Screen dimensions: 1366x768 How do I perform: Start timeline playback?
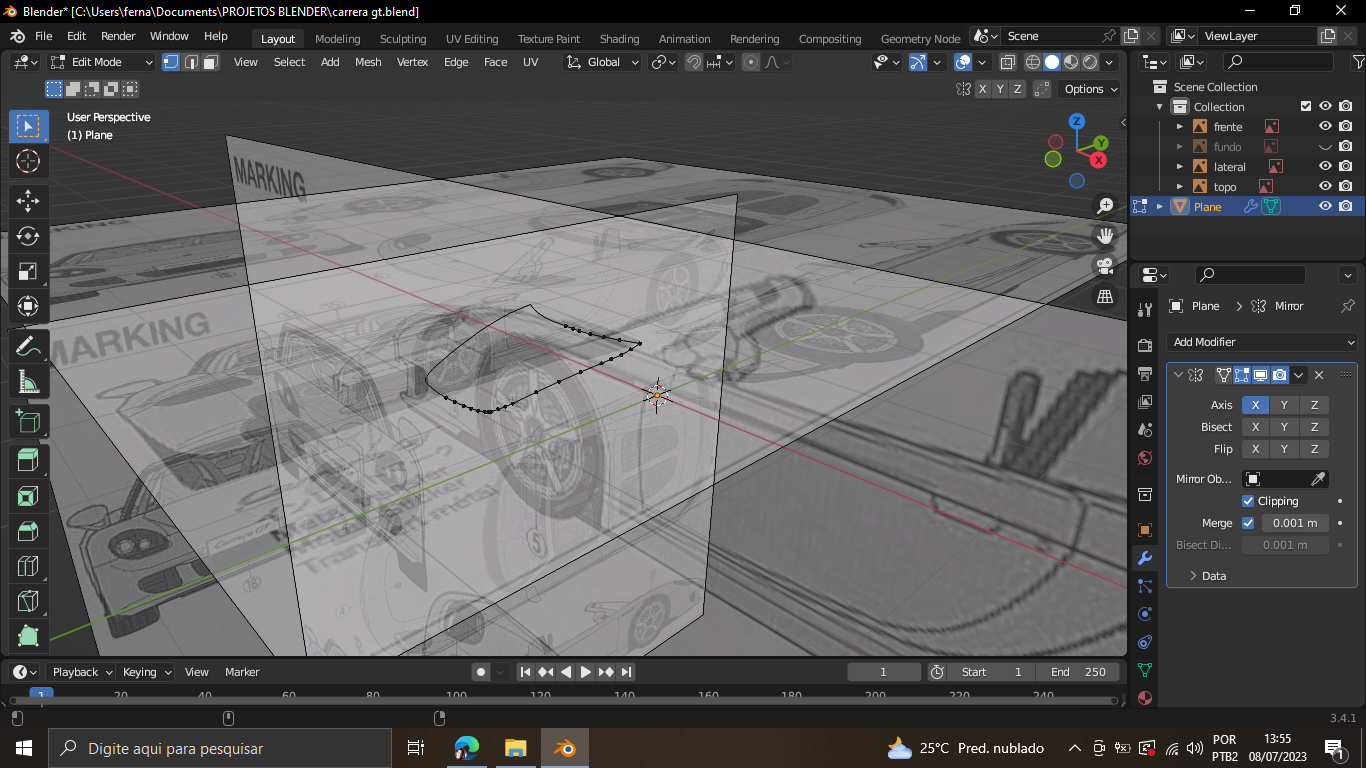586,672
